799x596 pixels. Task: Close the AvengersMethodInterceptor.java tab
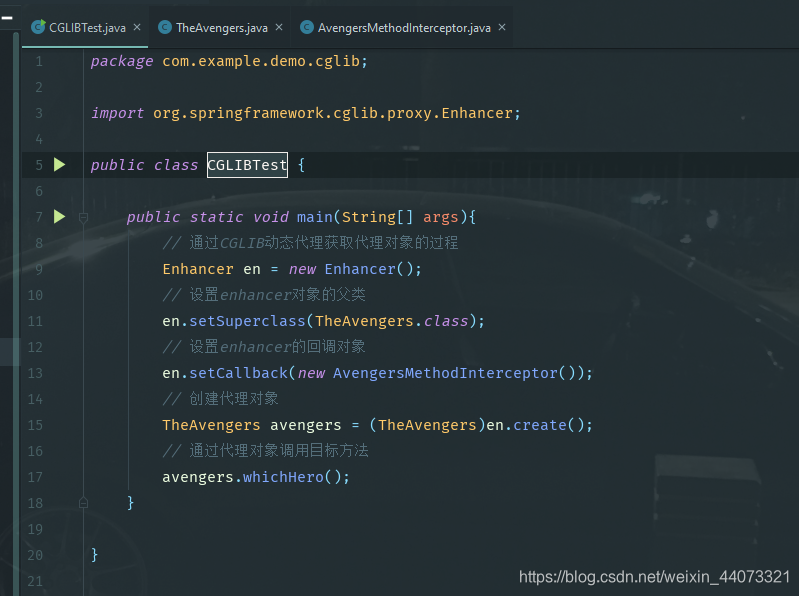502,27
